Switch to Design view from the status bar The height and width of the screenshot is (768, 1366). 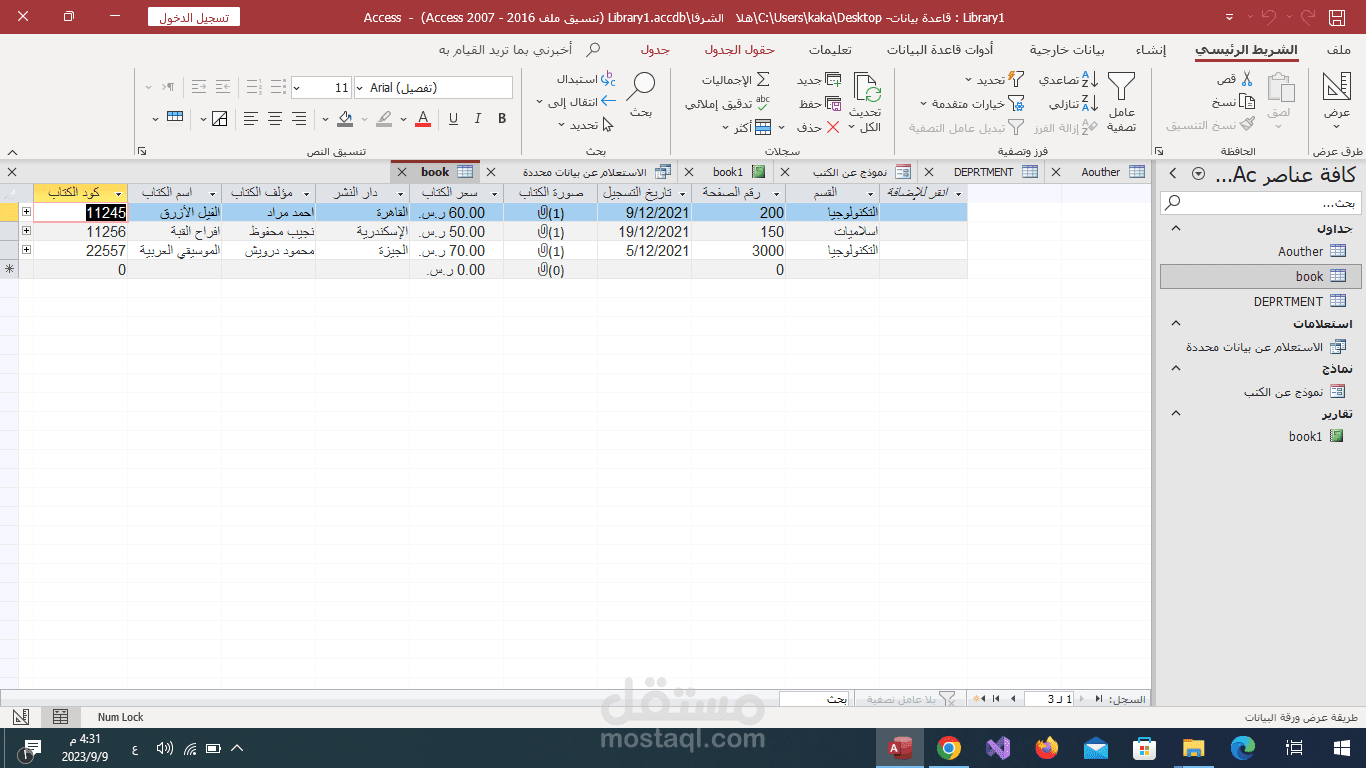(x=21, y=716)
